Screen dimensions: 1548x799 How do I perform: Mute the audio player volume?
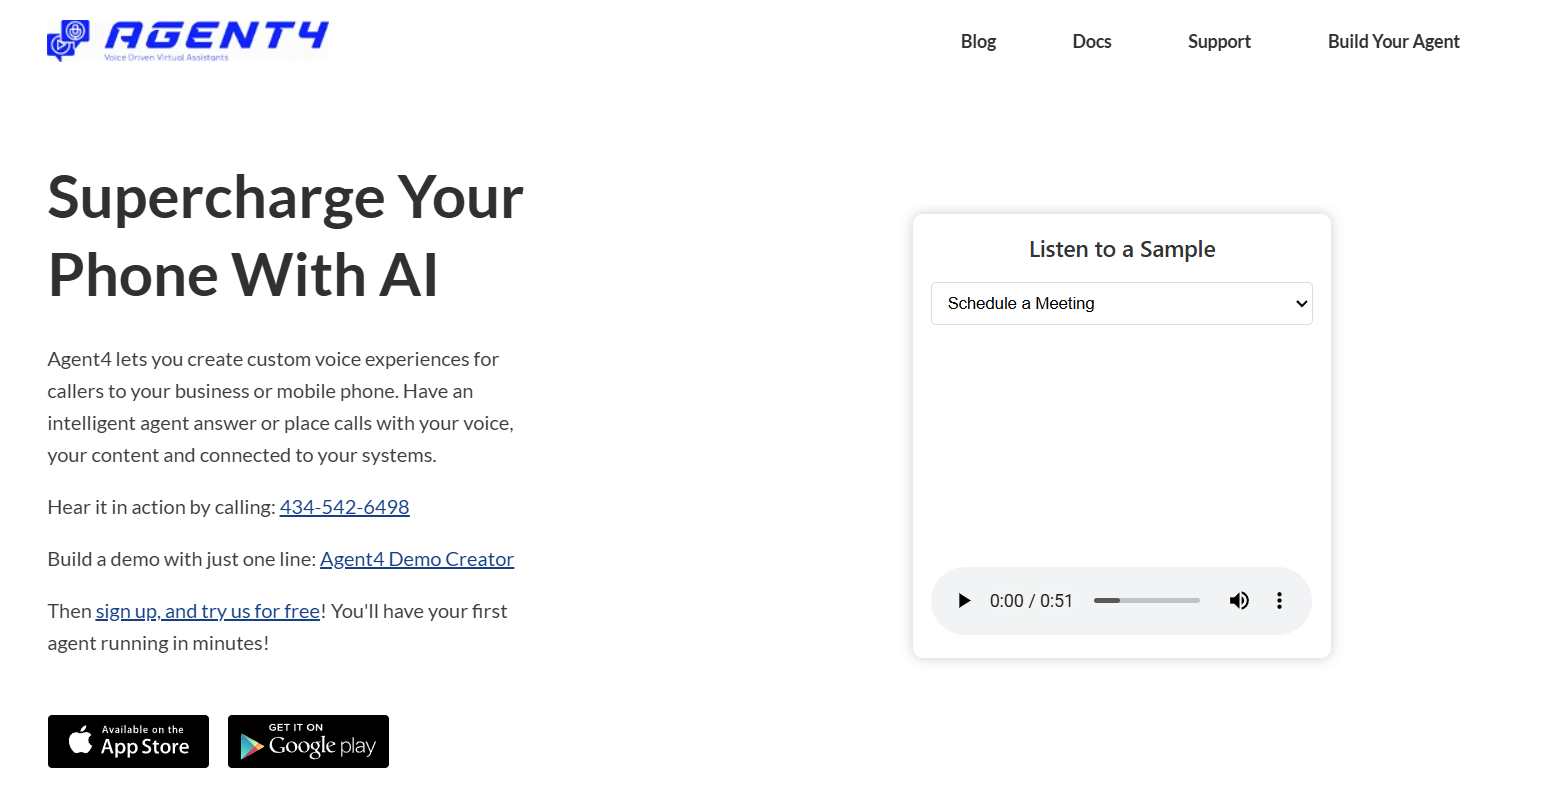(x=1239, y=601)
